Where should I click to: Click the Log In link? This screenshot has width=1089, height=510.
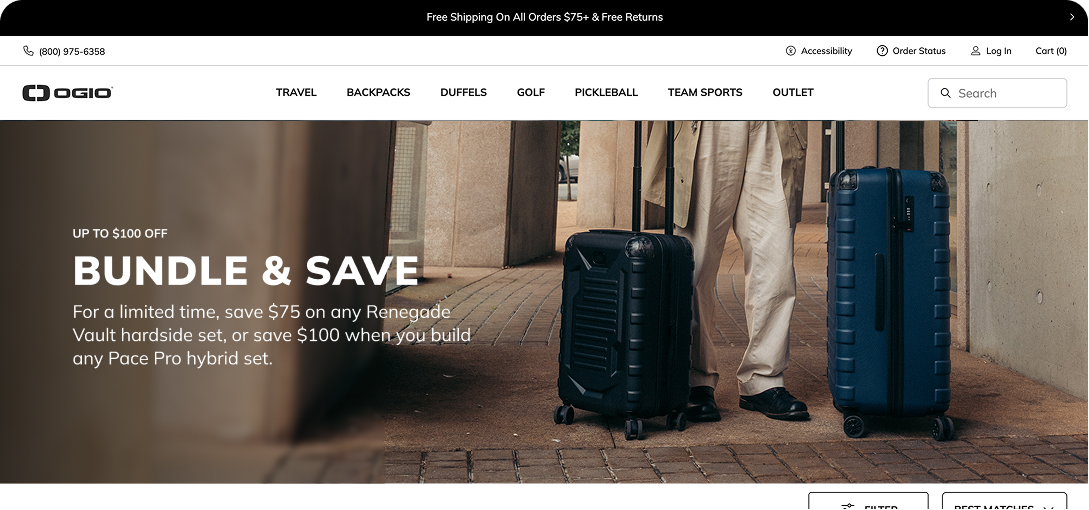pyautogui.click(x=998, y=51)
